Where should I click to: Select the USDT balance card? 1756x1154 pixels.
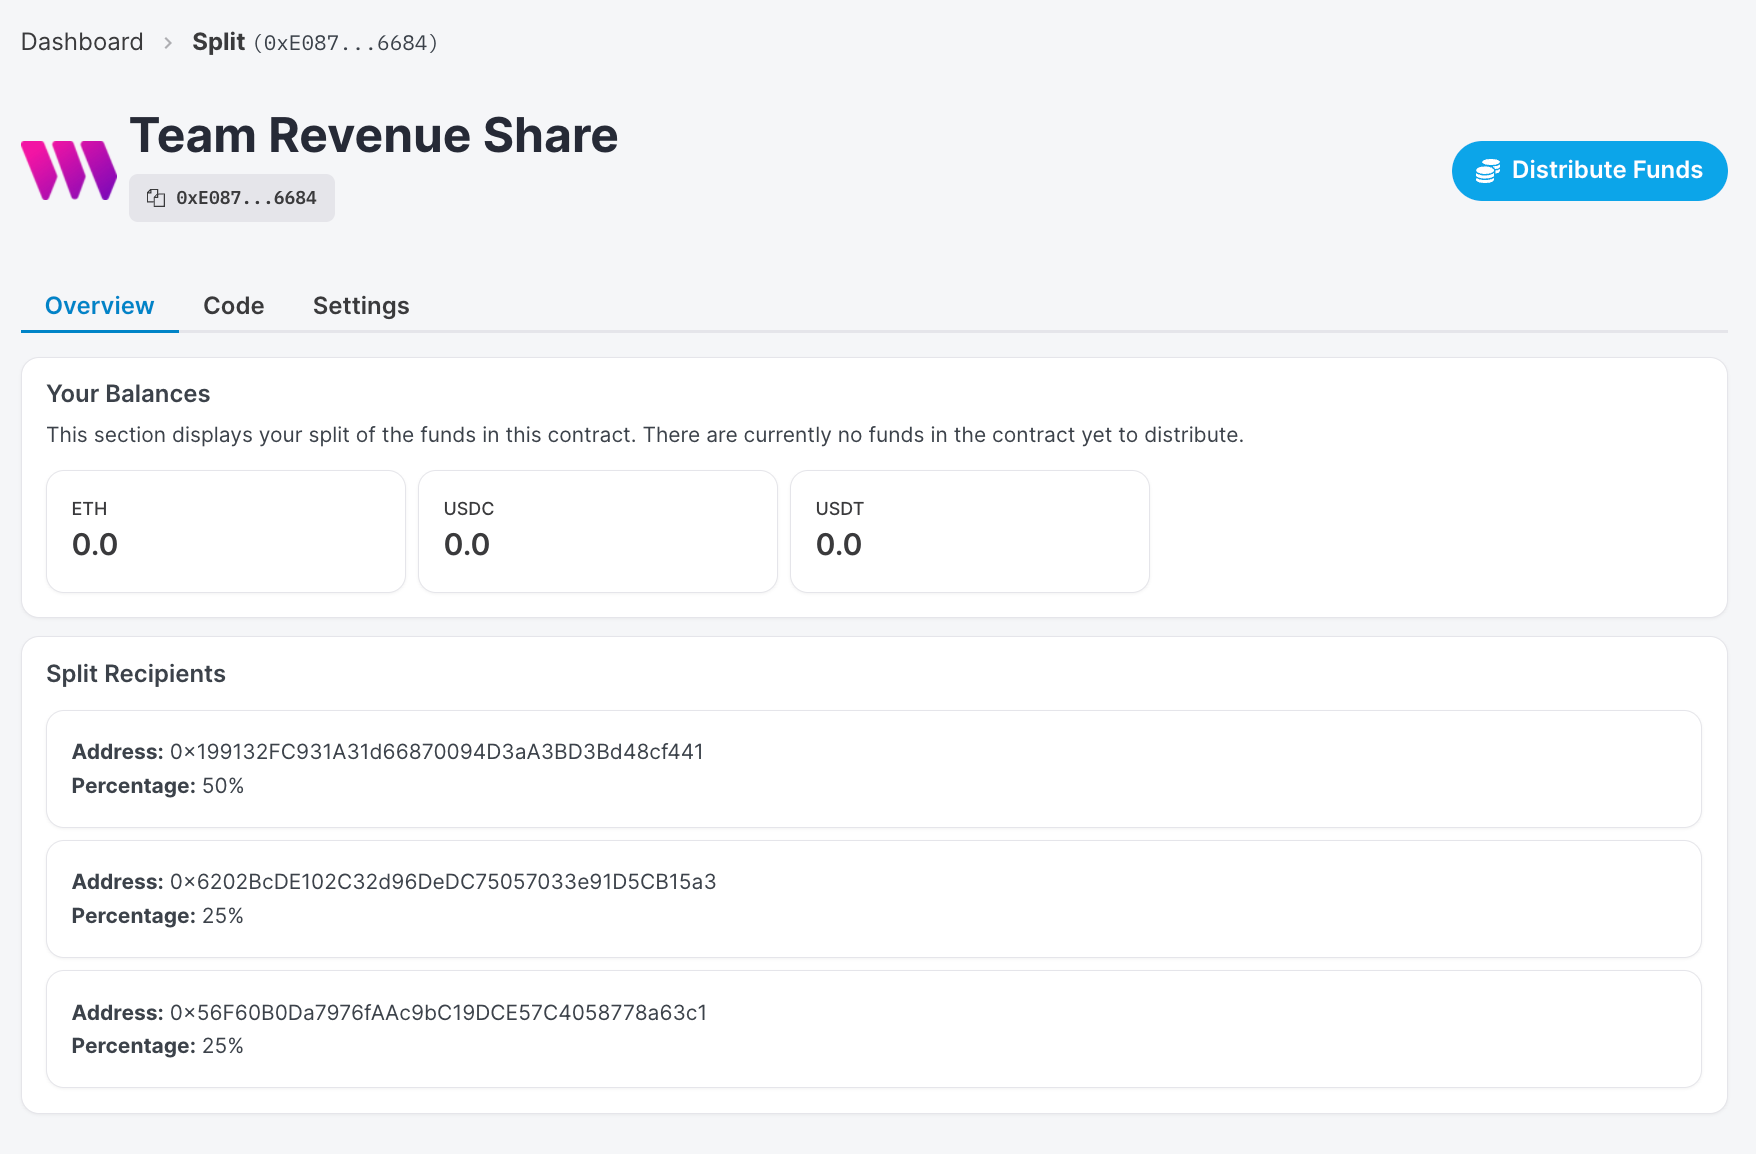(970, 531)
